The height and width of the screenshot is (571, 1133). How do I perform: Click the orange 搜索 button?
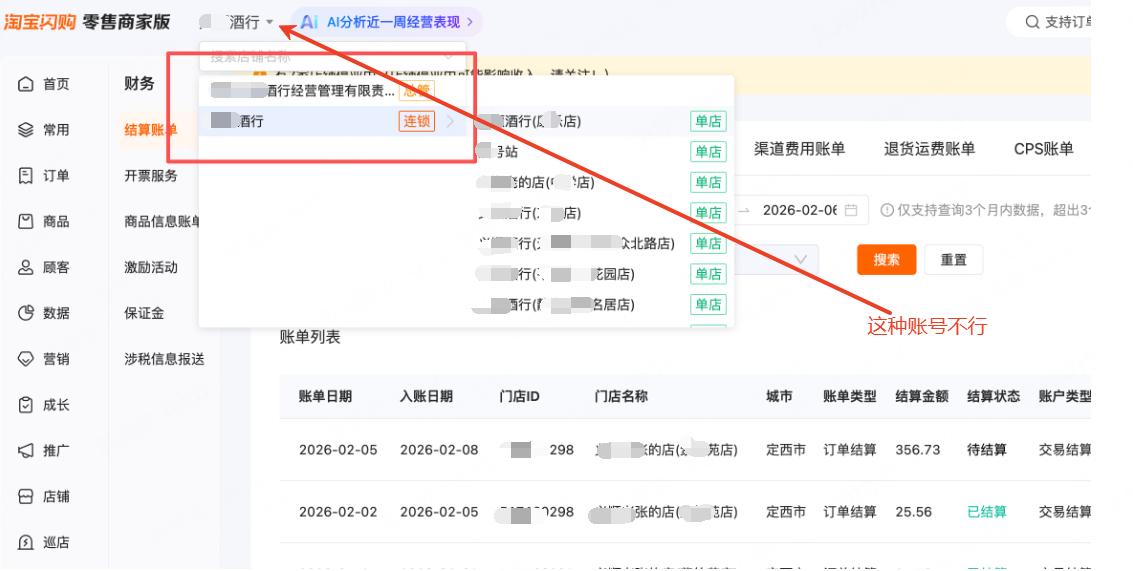(887, 259)
